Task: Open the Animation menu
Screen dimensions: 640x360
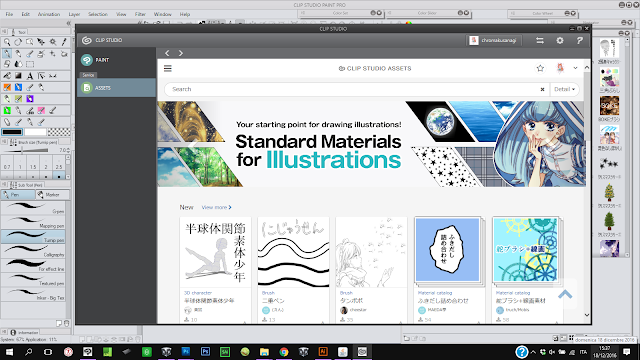Action: coord(49,14)
